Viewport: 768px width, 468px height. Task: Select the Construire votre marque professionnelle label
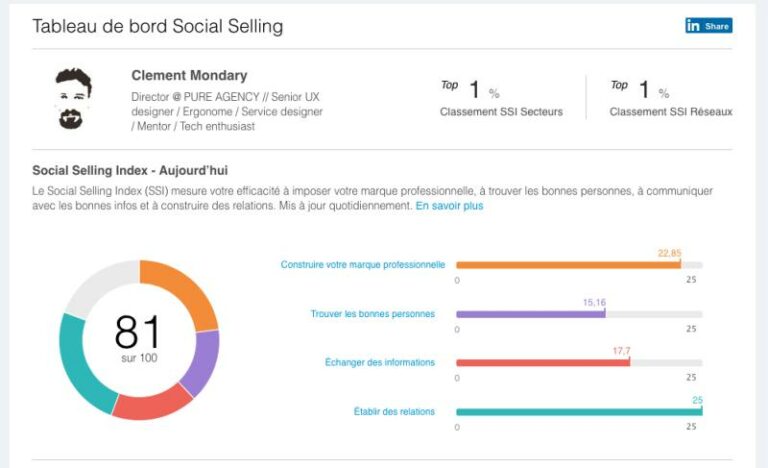(x=363, y=265)
